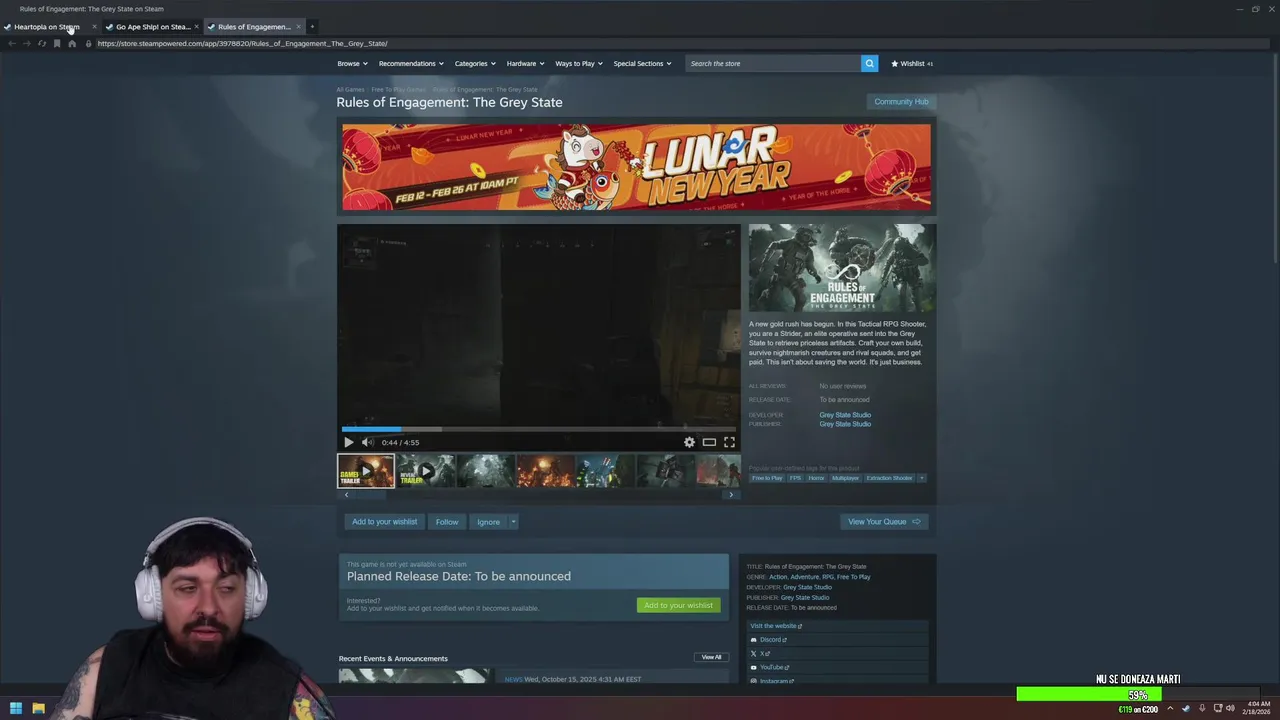Select the Game Trailer thumbnail
Screen dimensions: 1280x720
[366, 471]
